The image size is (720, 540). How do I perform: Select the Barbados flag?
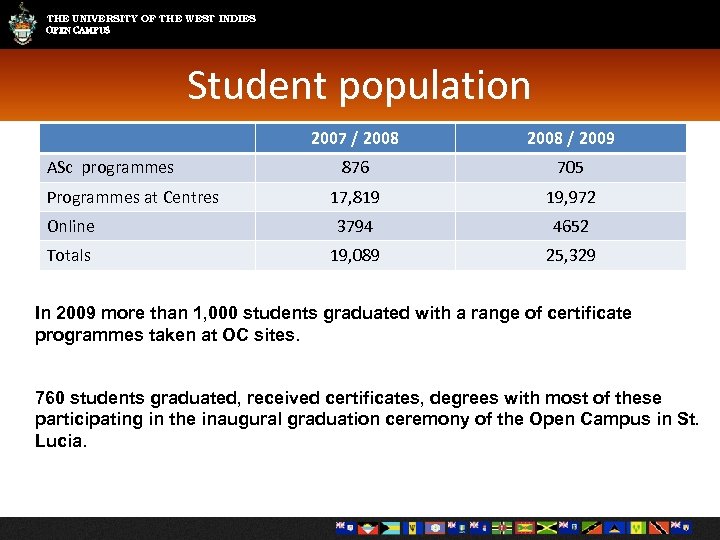[x=413, y=529]
